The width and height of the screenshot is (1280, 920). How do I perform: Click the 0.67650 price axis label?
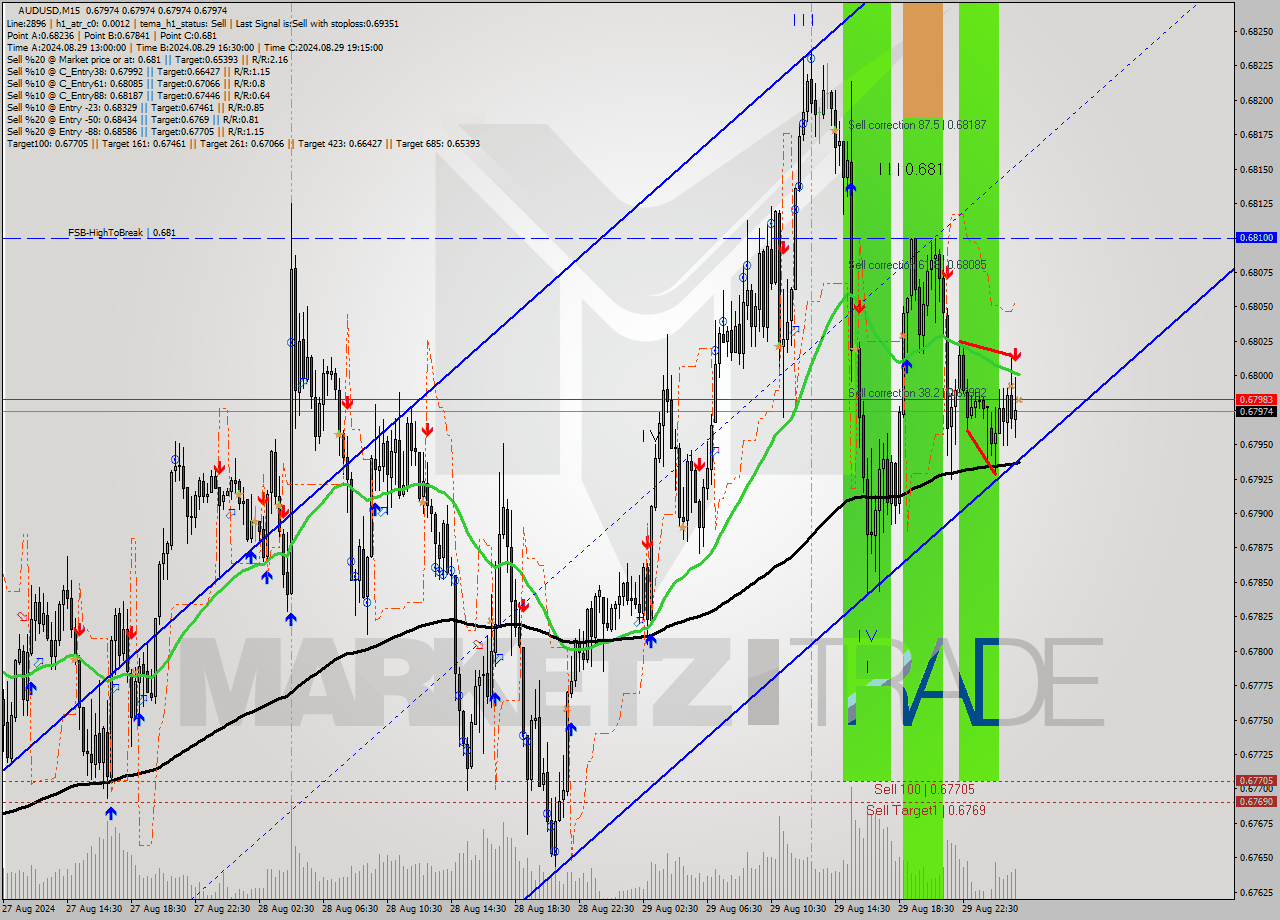[1256, 857]
